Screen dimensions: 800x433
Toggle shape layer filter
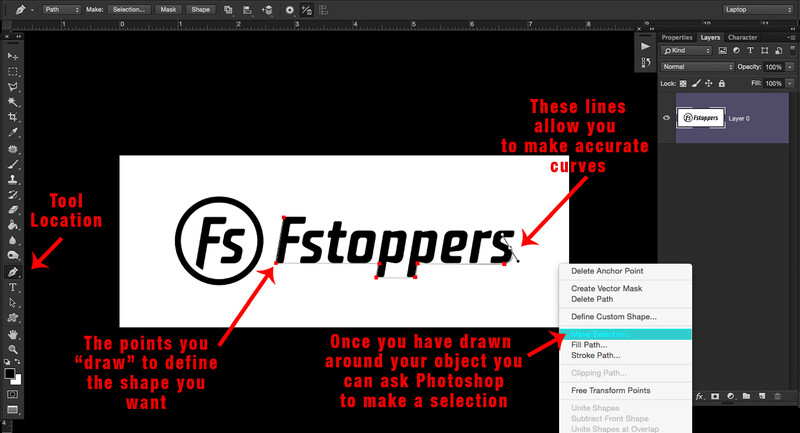pyautogui.click(x=764, y=50)
